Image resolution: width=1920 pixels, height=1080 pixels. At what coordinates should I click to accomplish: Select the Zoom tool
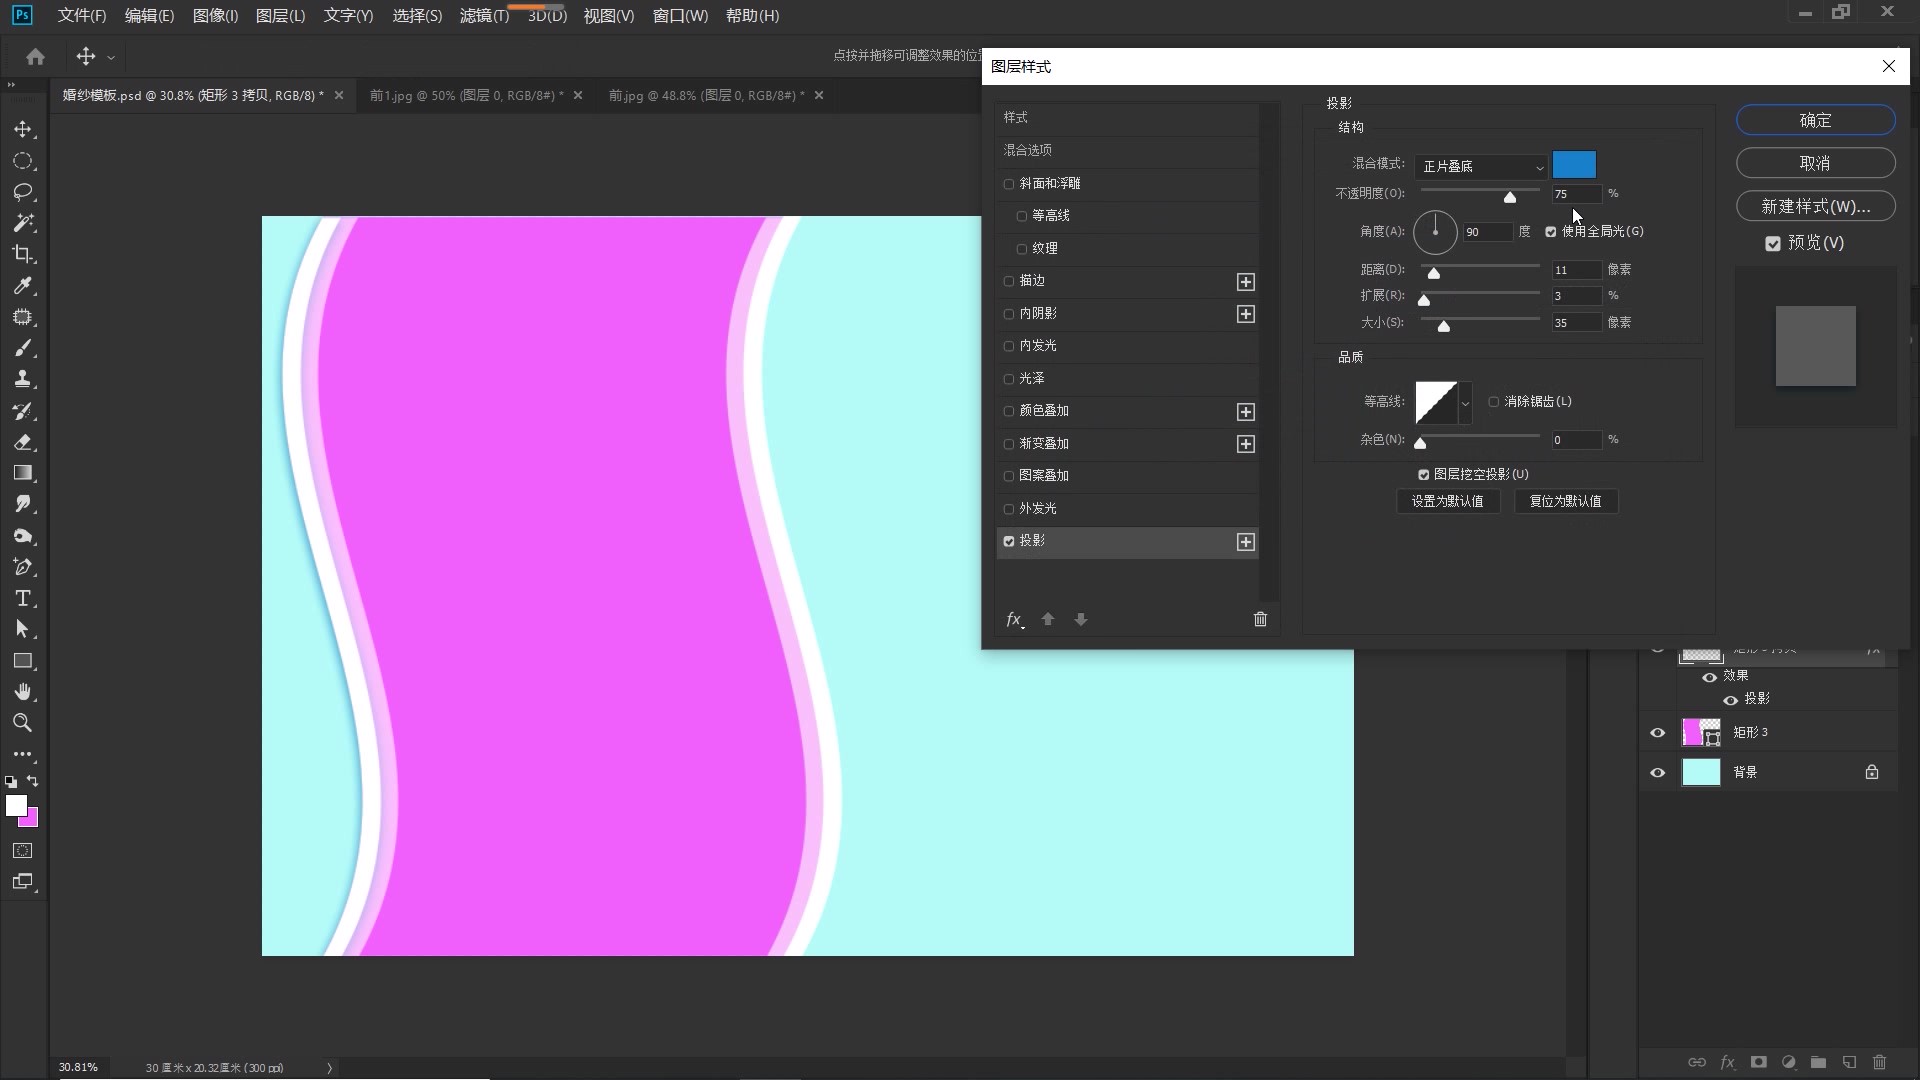coord(23,723)
